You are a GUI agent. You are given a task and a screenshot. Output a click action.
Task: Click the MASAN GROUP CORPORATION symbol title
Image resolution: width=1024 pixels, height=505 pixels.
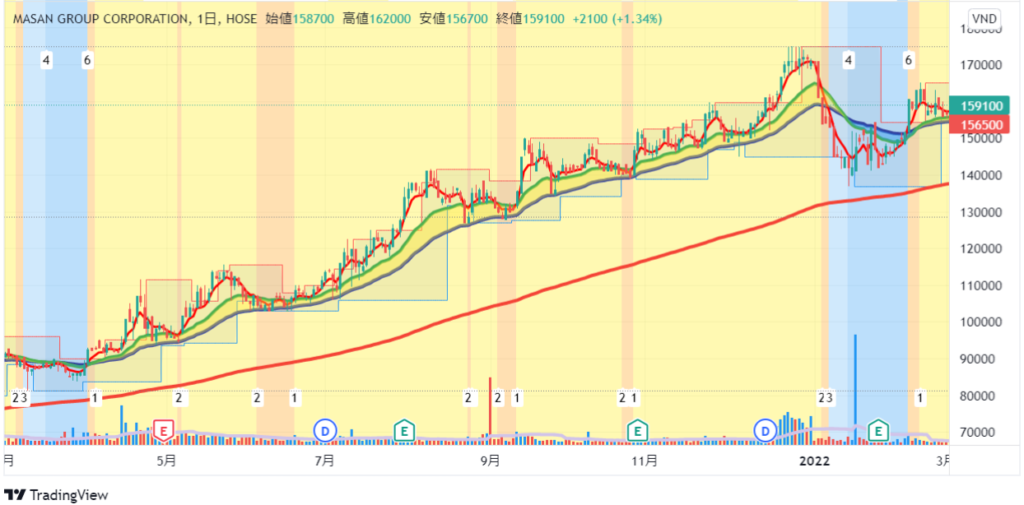point(99,19)
